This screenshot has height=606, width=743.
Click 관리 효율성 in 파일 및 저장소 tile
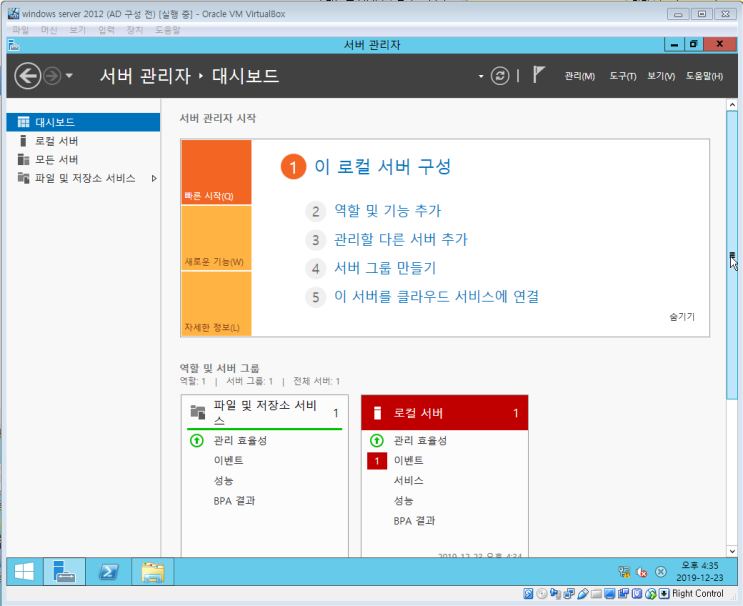pyautogui.click(x=240, y=441)
